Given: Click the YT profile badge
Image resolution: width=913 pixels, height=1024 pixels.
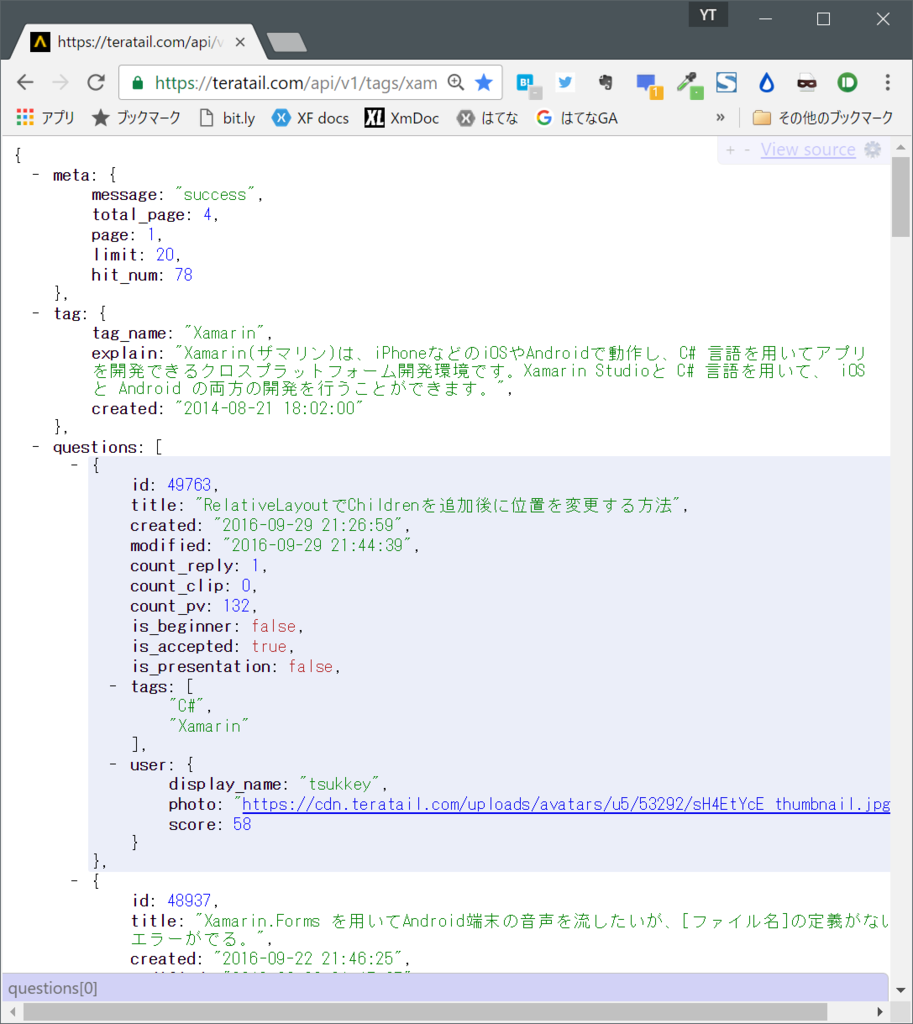Looking at the screenshot, I should click(x=708, y=15).
